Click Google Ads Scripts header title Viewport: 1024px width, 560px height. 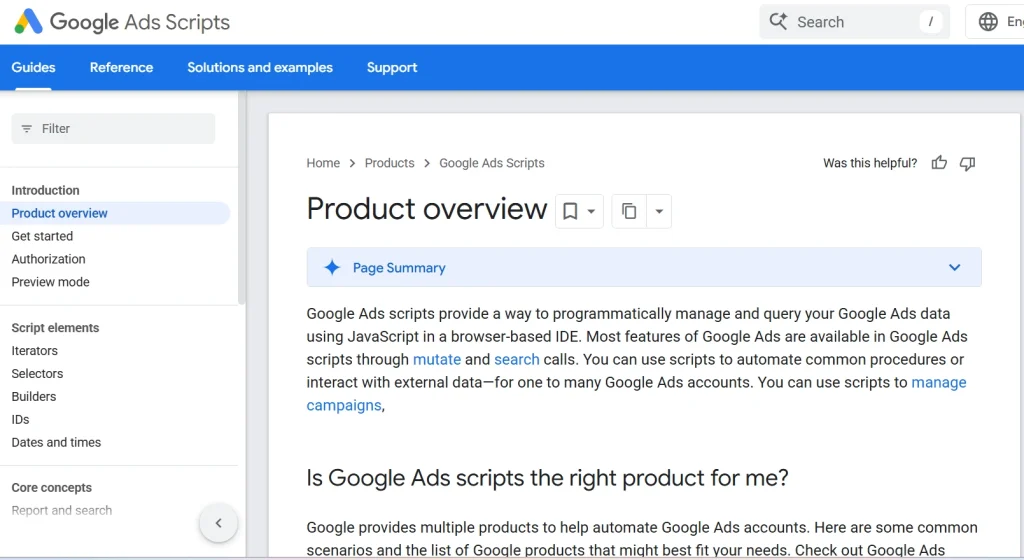(x=140, y=22)
